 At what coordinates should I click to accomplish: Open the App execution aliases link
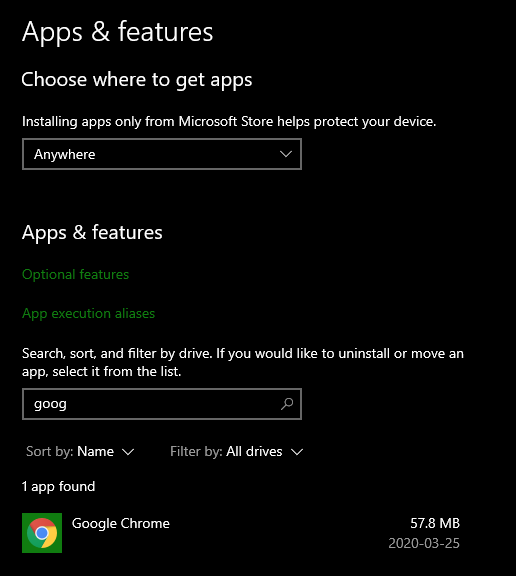[89, 313]
